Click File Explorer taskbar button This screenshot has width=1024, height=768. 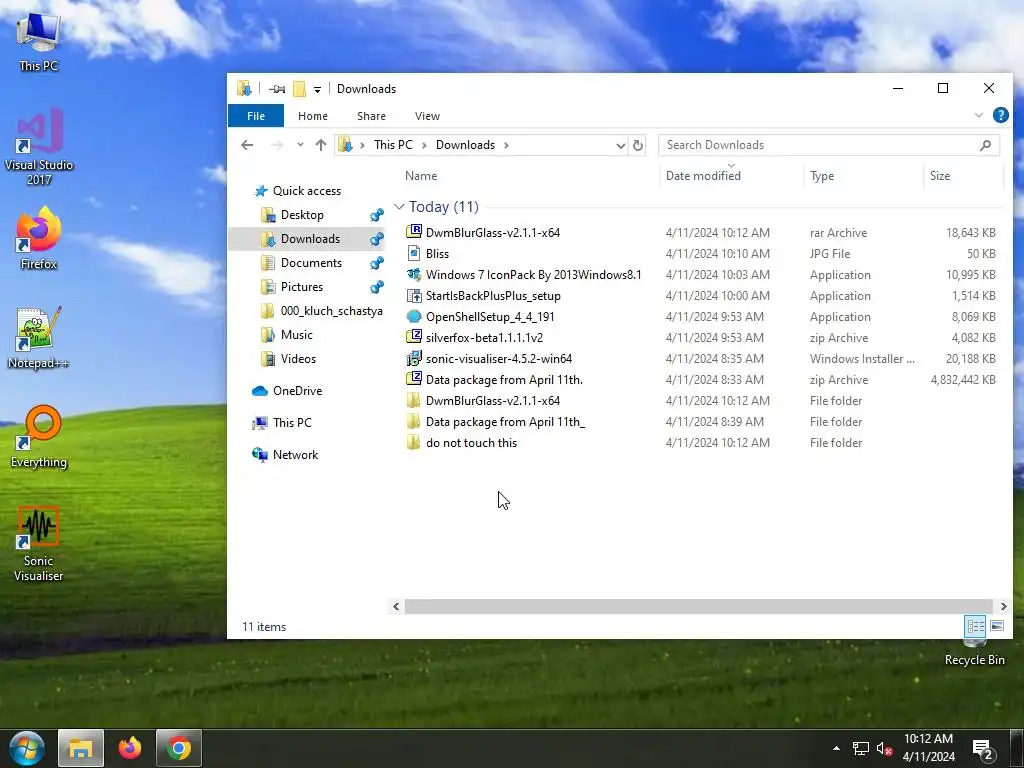coord(81,748)
